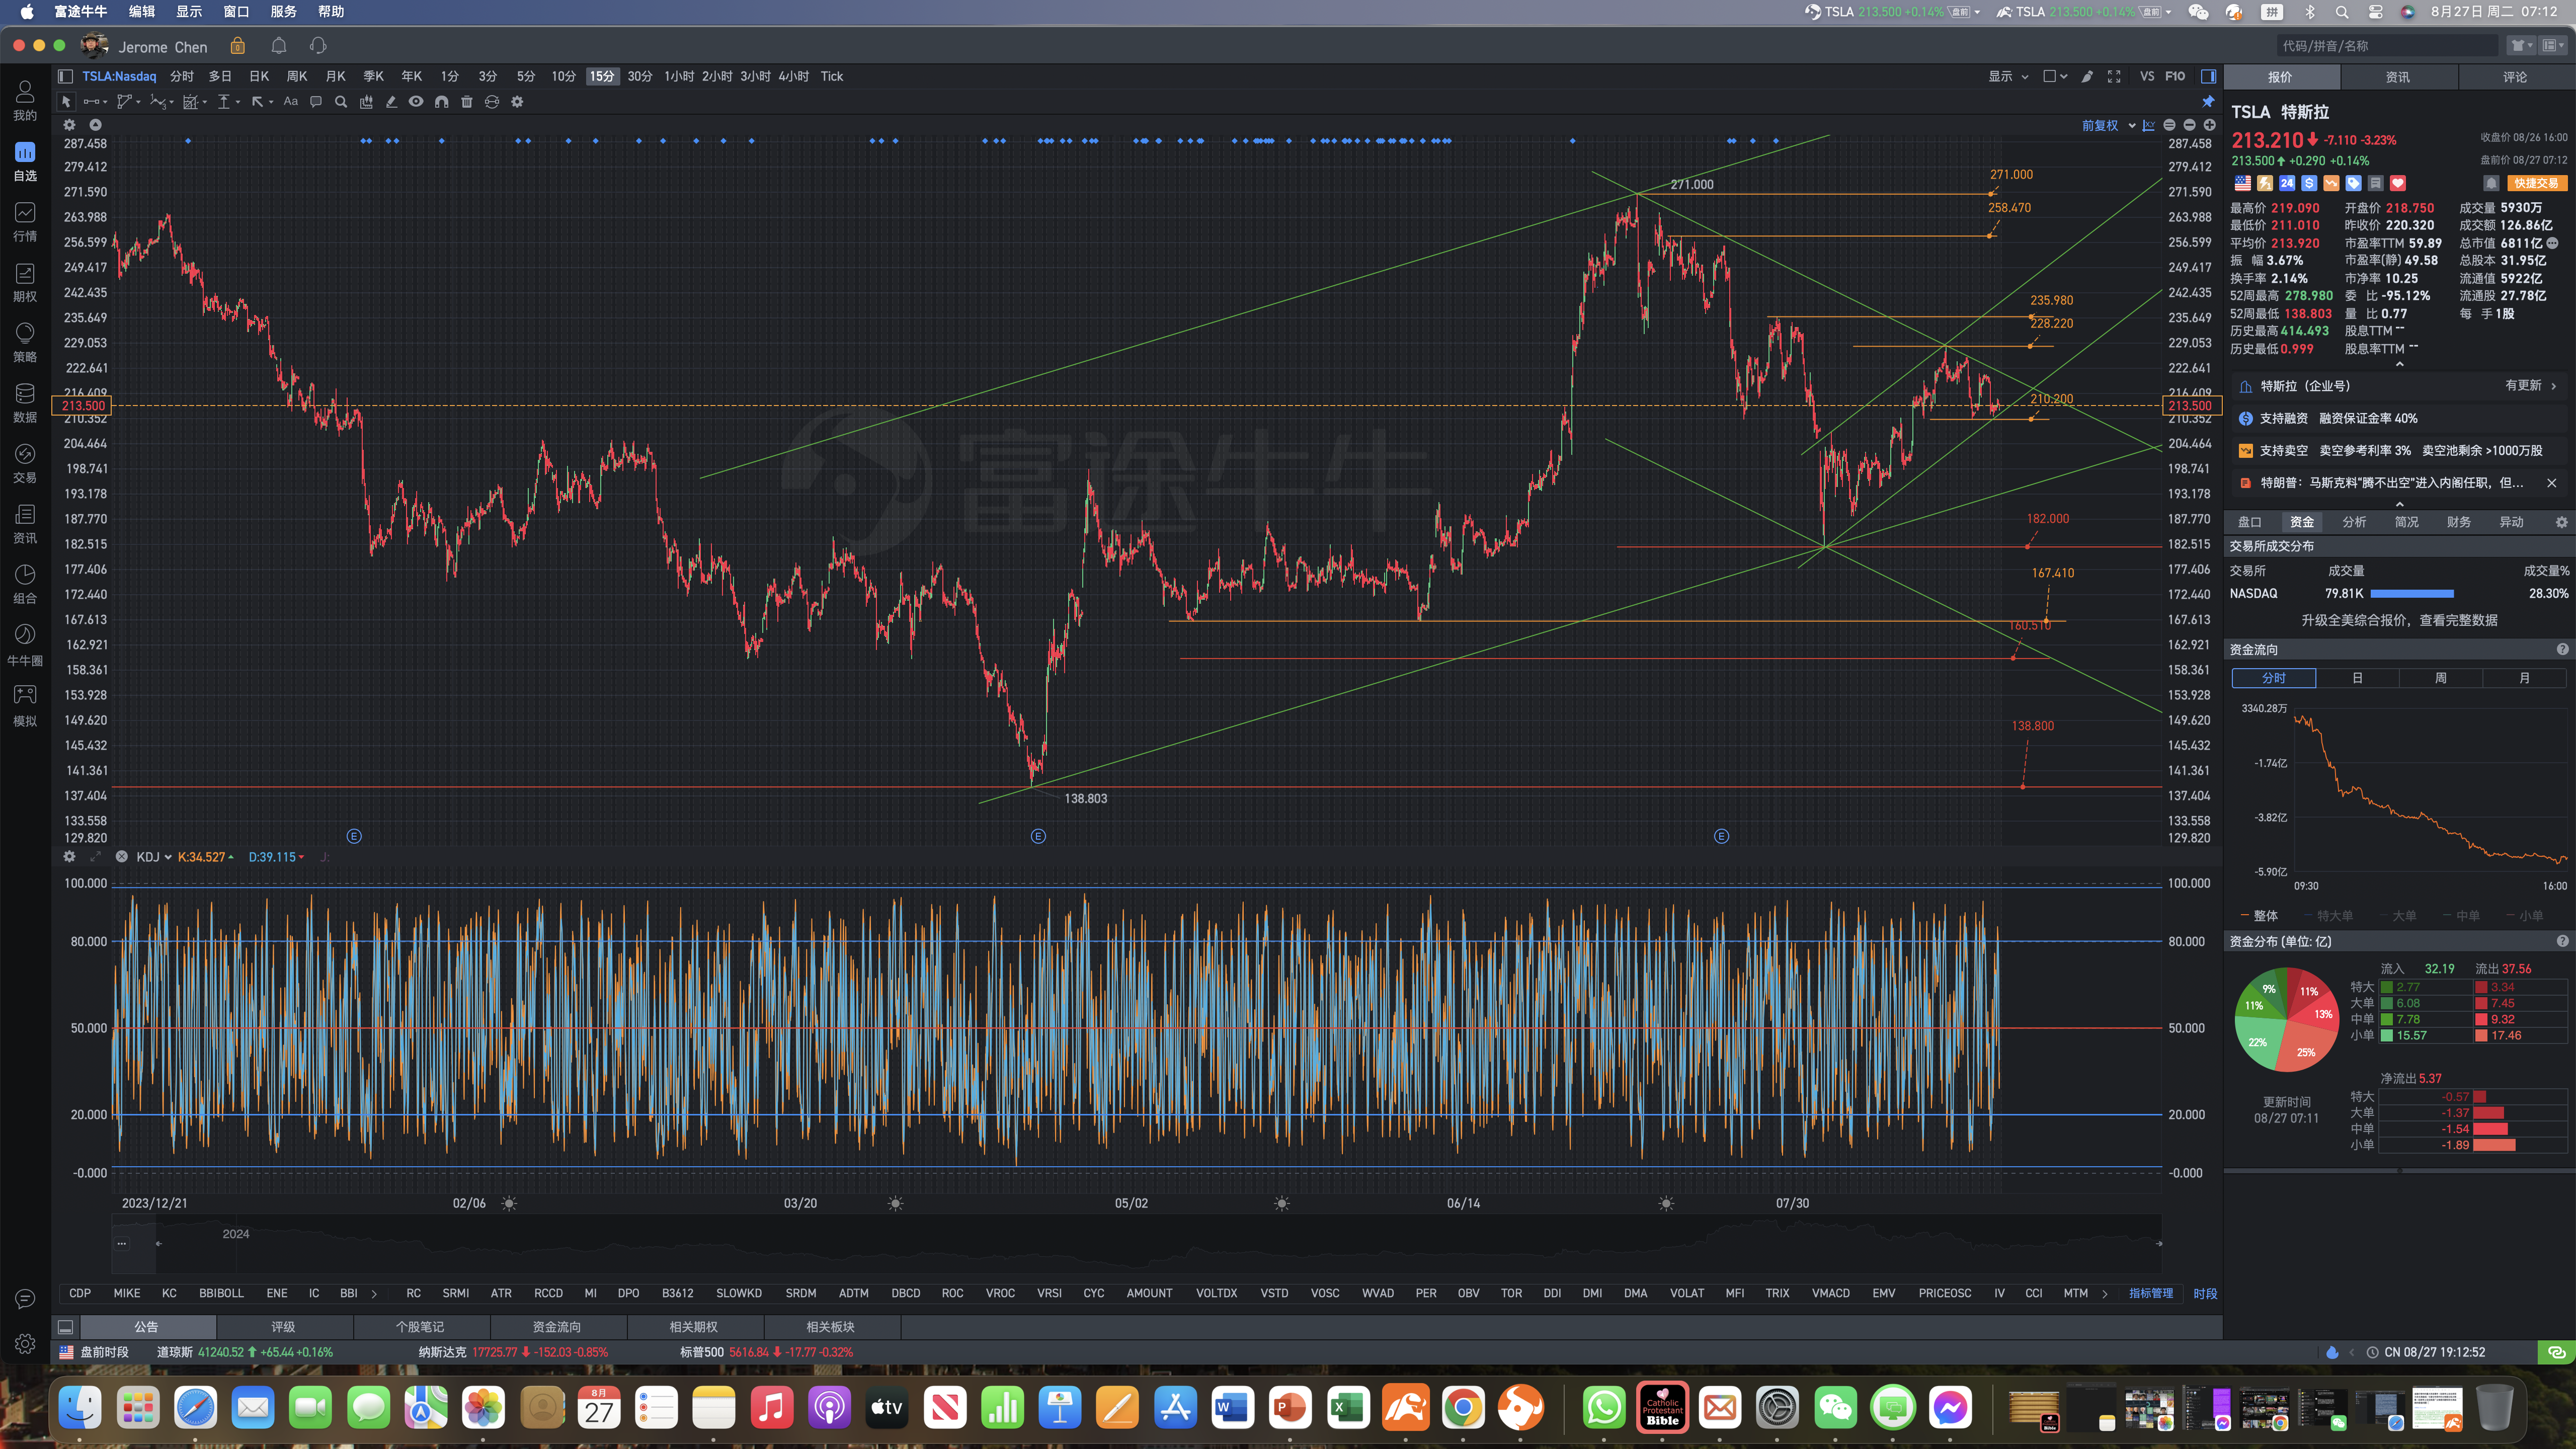Switch to the 盘口 tab
Viewport: 2576px width, 1449px height.
(x=2250, y=522)
